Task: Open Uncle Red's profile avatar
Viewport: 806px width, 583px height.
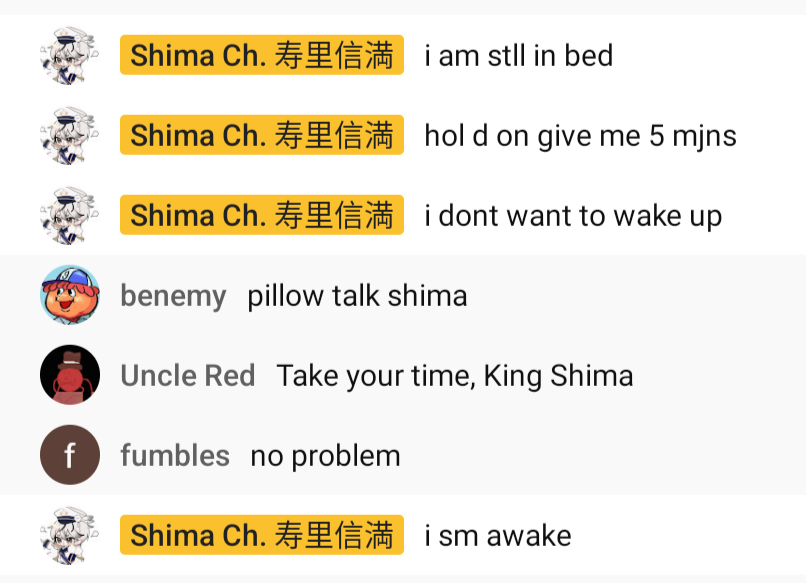Action: point(70,375)
